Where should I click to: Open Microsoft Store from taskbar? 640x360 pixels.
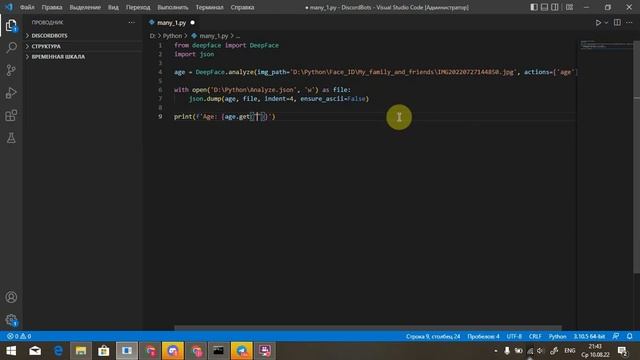(x=104, y=351)
